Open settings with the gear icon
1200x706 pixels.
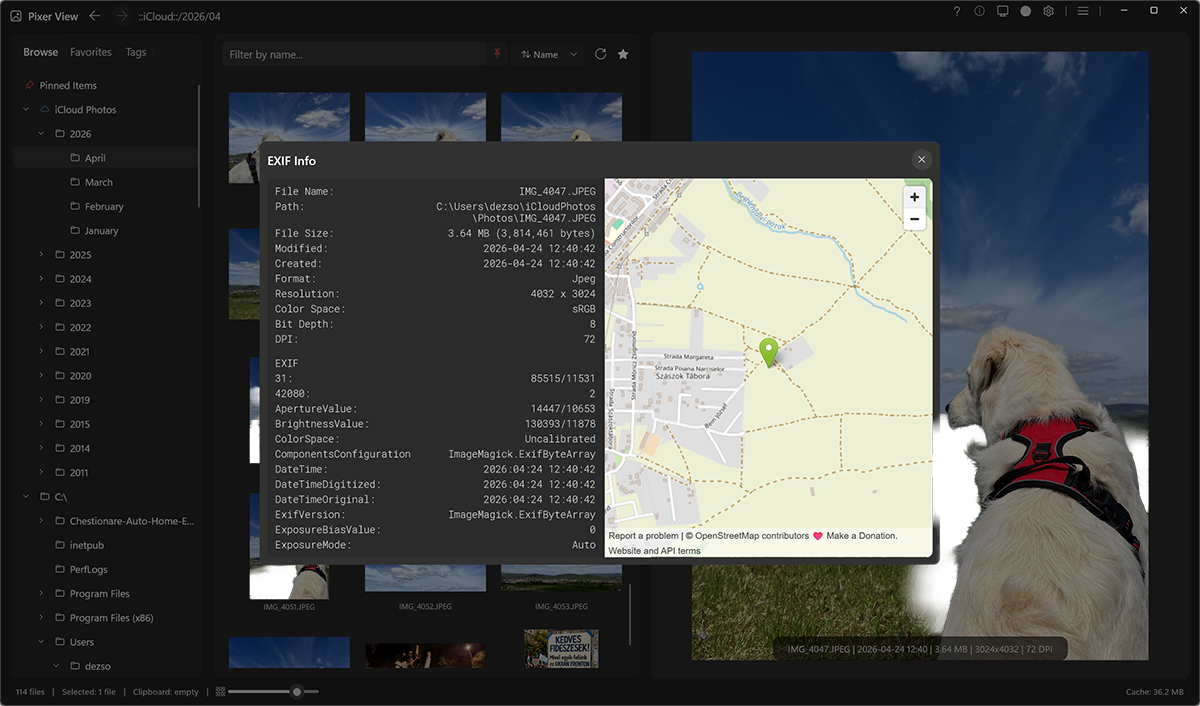pos(1048,11)
